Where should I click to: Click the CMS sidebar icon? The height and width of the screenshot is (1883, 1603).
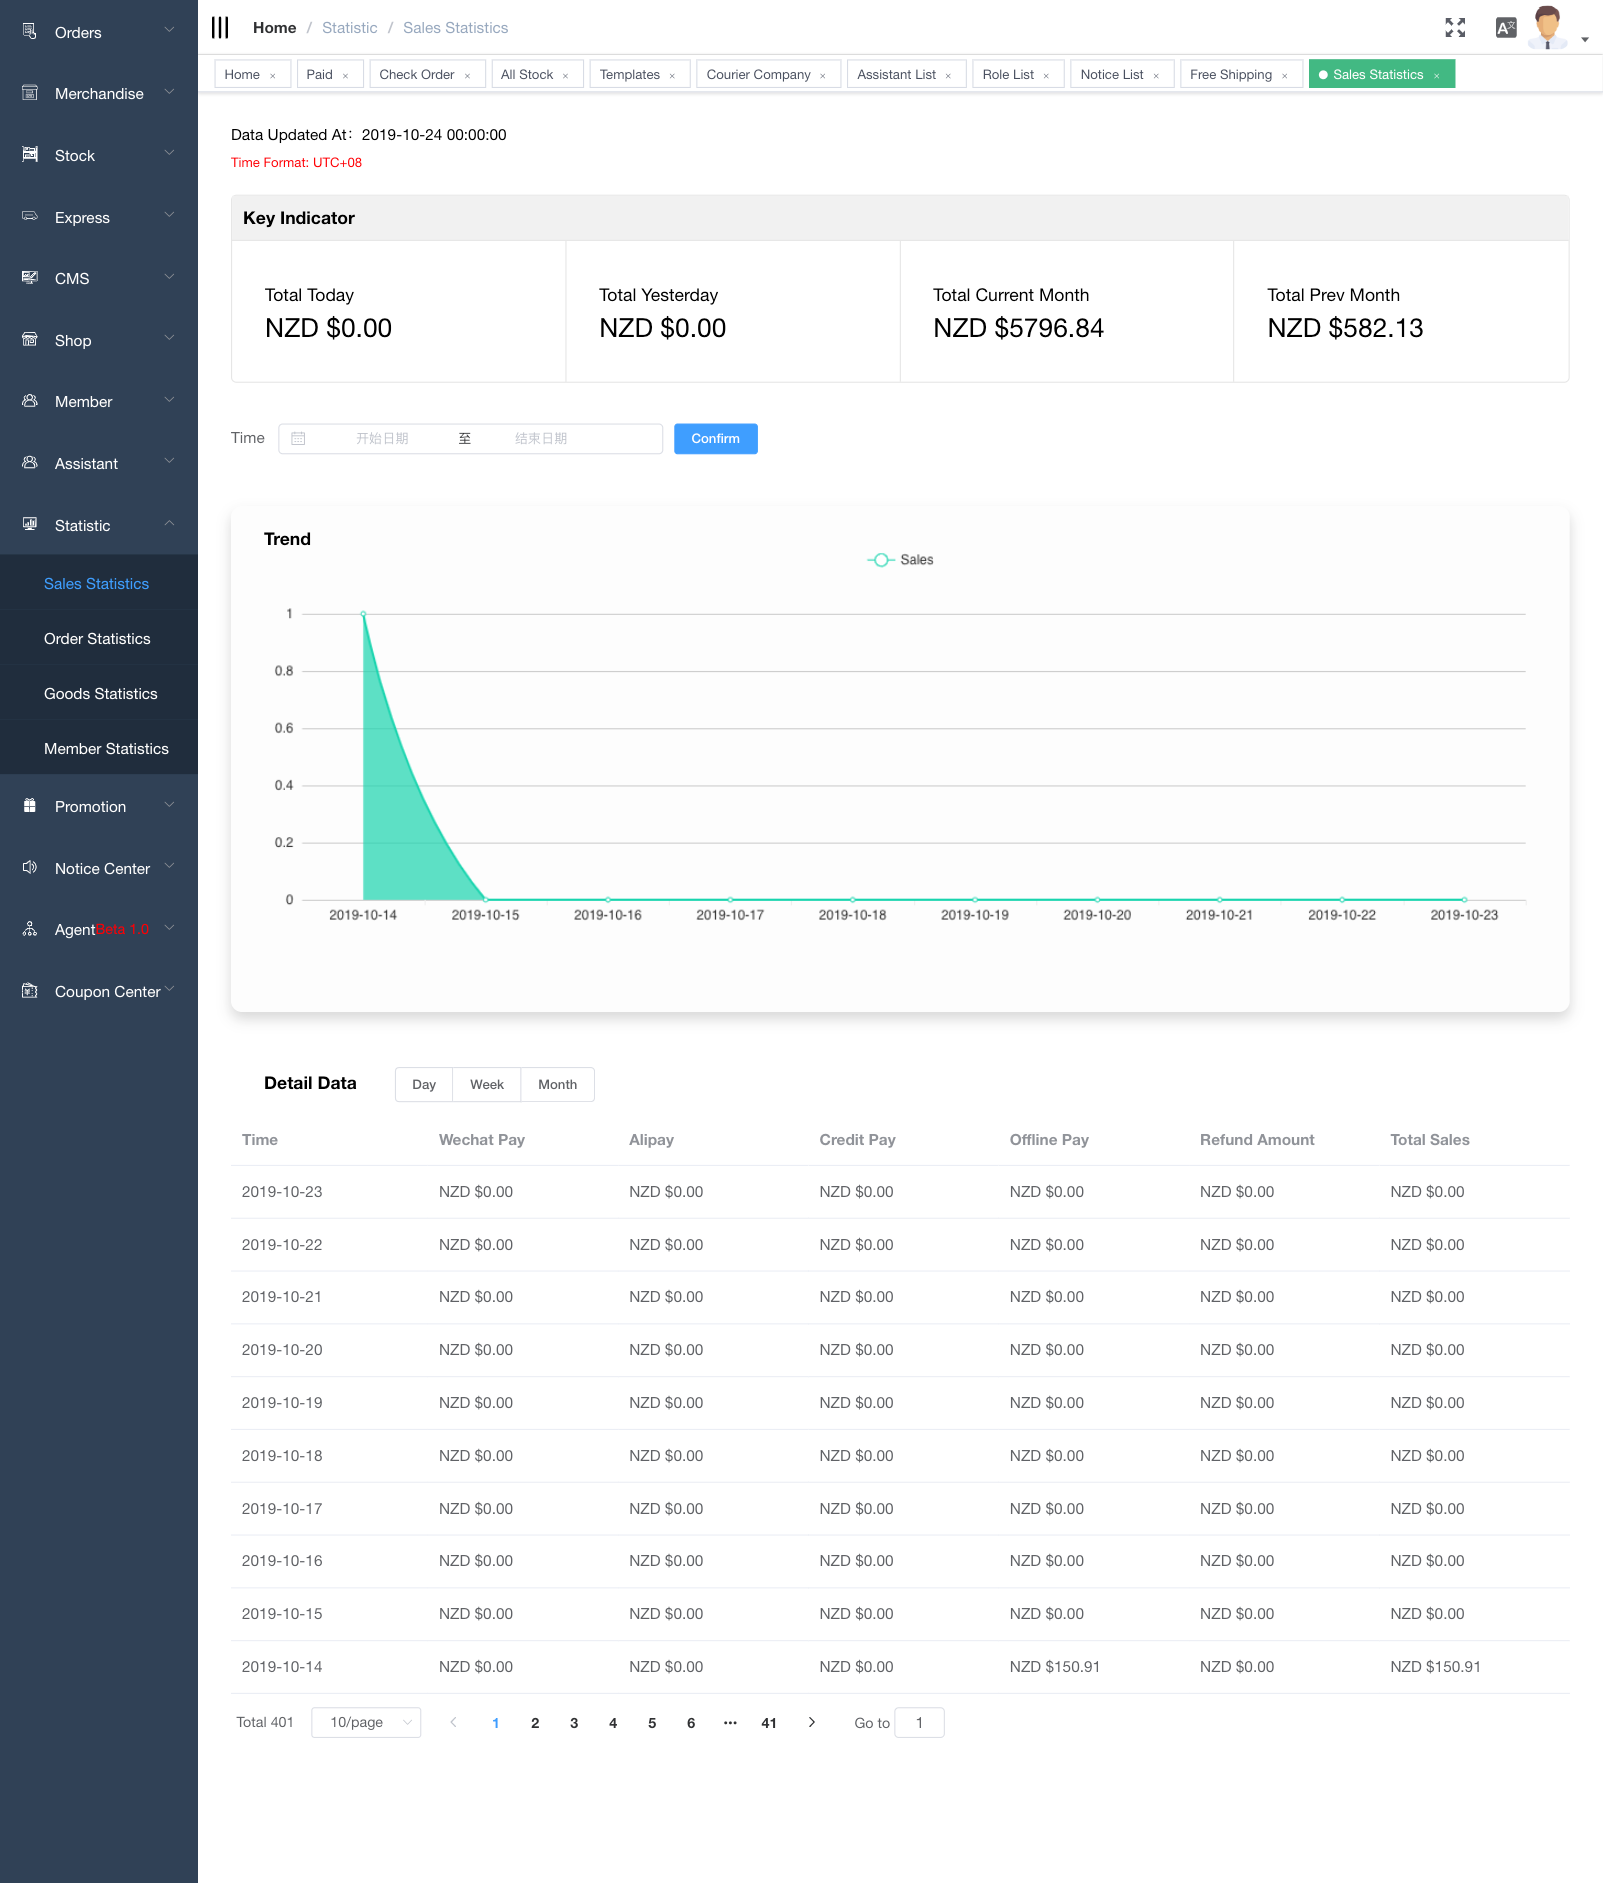click(30, 277)
